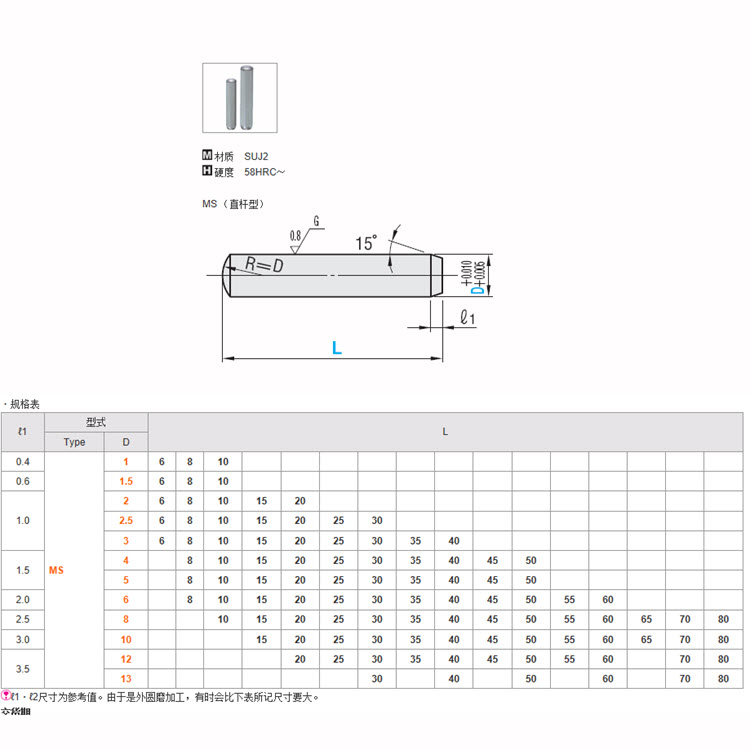The image size is (750, 750).
Task: Click length 65 in the D 8 row
Action: pyautogui.click(x=646, y=619)
